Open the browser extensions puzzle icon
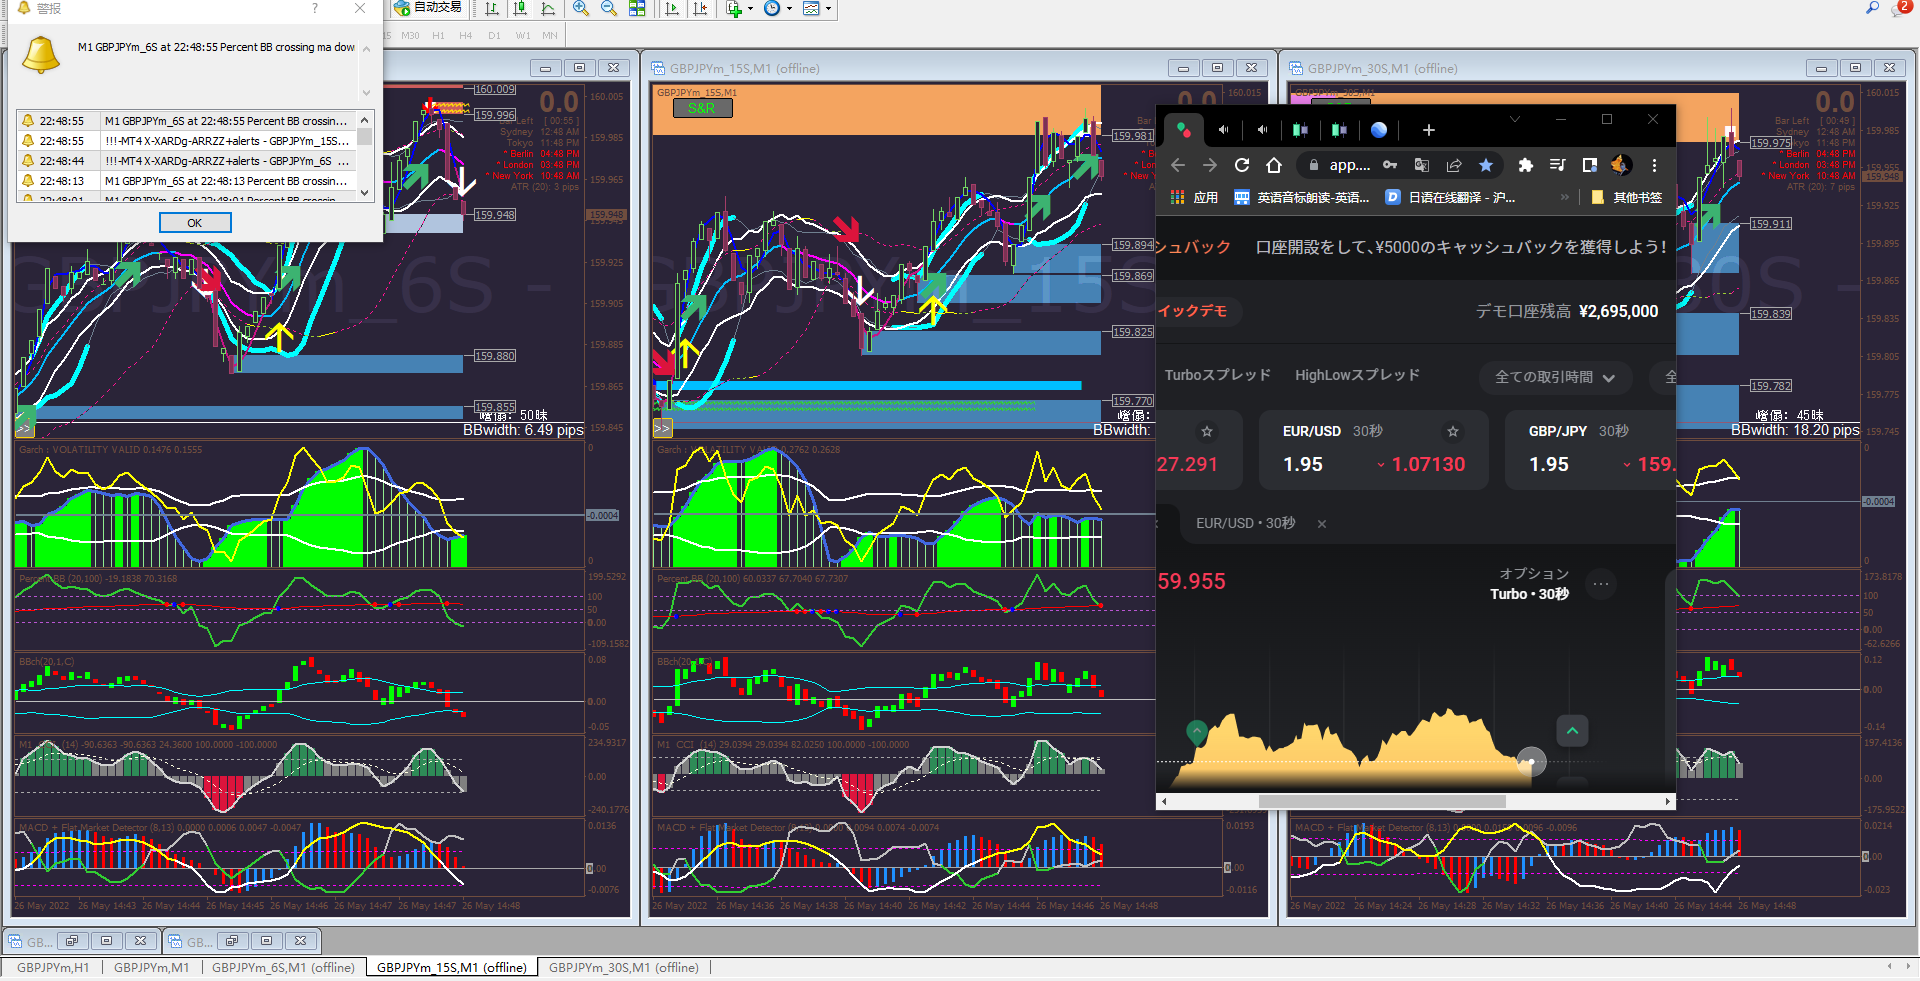Image resolution: width=1920 pixels, height=981 pixels. coord(1525,165)
